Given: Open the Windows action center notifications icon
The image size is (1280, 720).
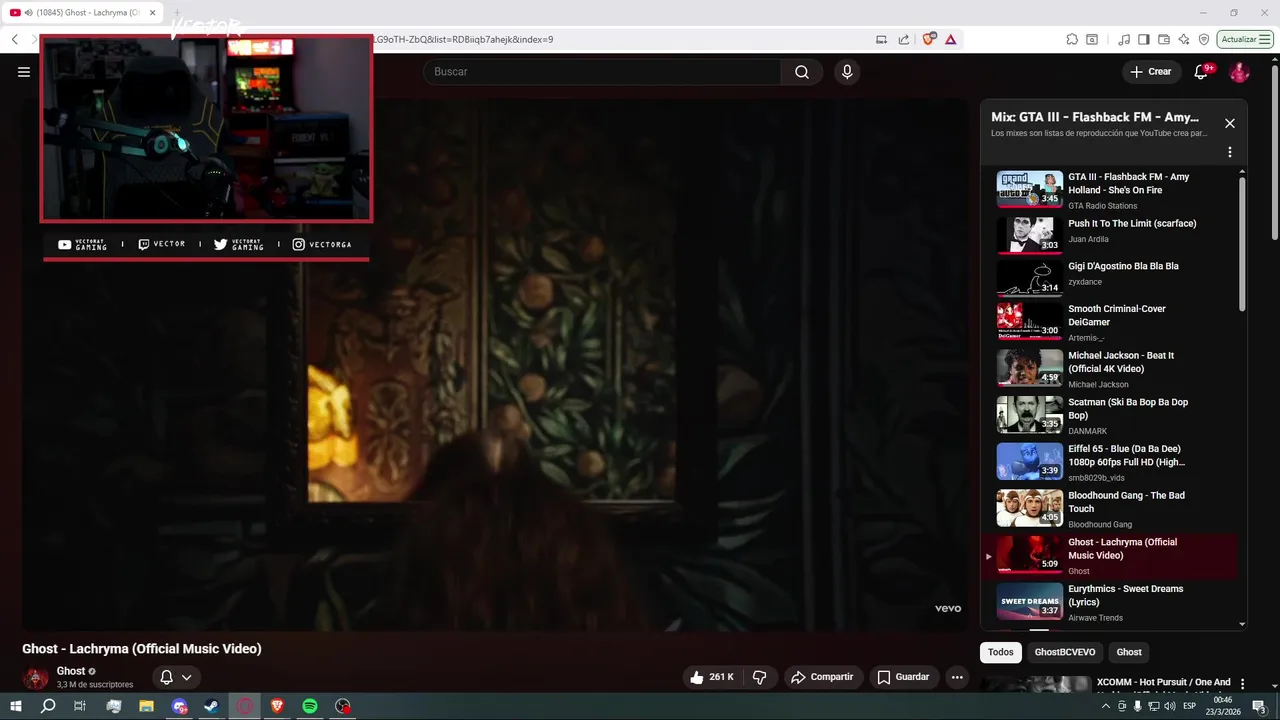Looking at the screenshot, I should 1259,706.
